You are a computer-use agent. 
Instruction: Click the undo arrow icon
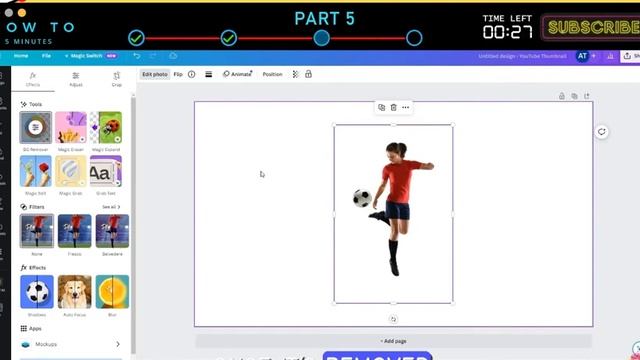[x=137, y=56]
